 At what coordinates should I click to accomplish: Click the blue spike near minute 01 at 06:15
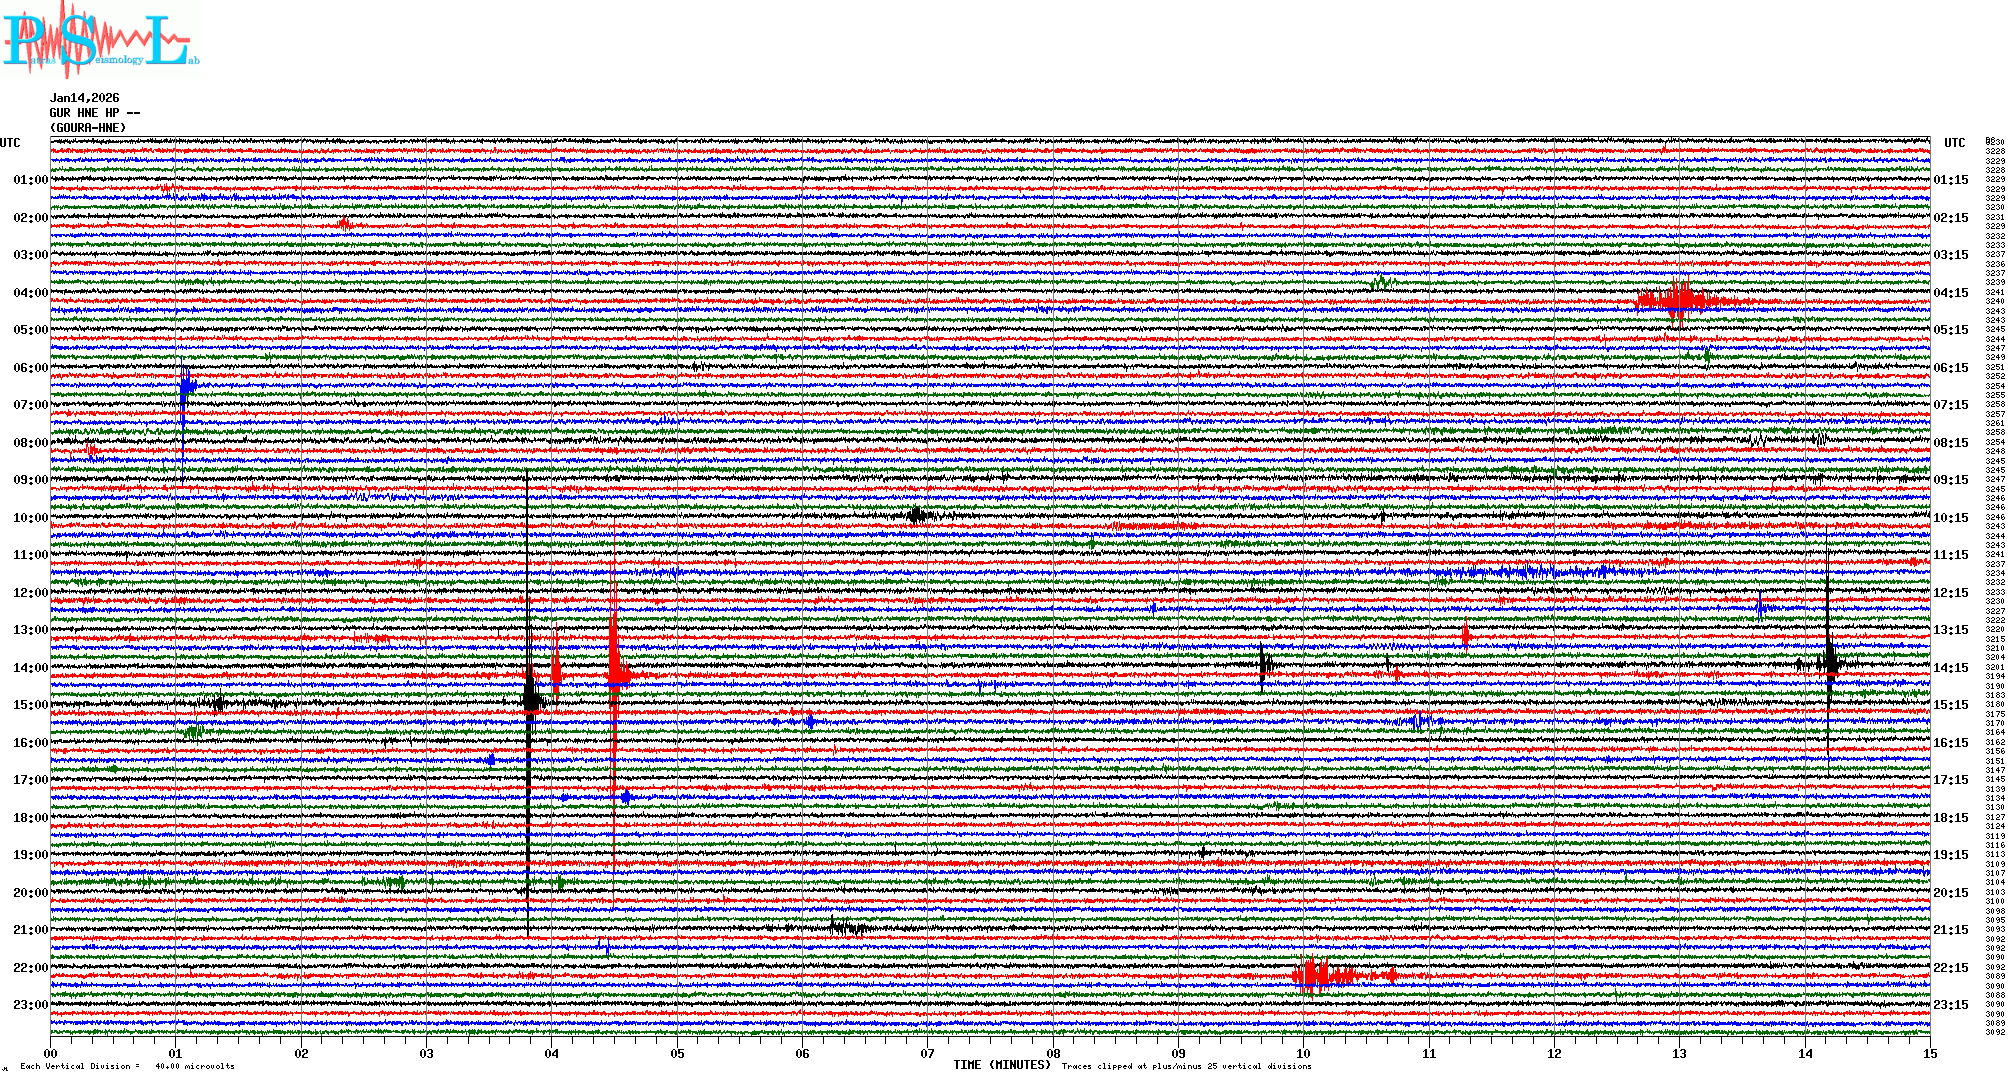coord(186,386)
